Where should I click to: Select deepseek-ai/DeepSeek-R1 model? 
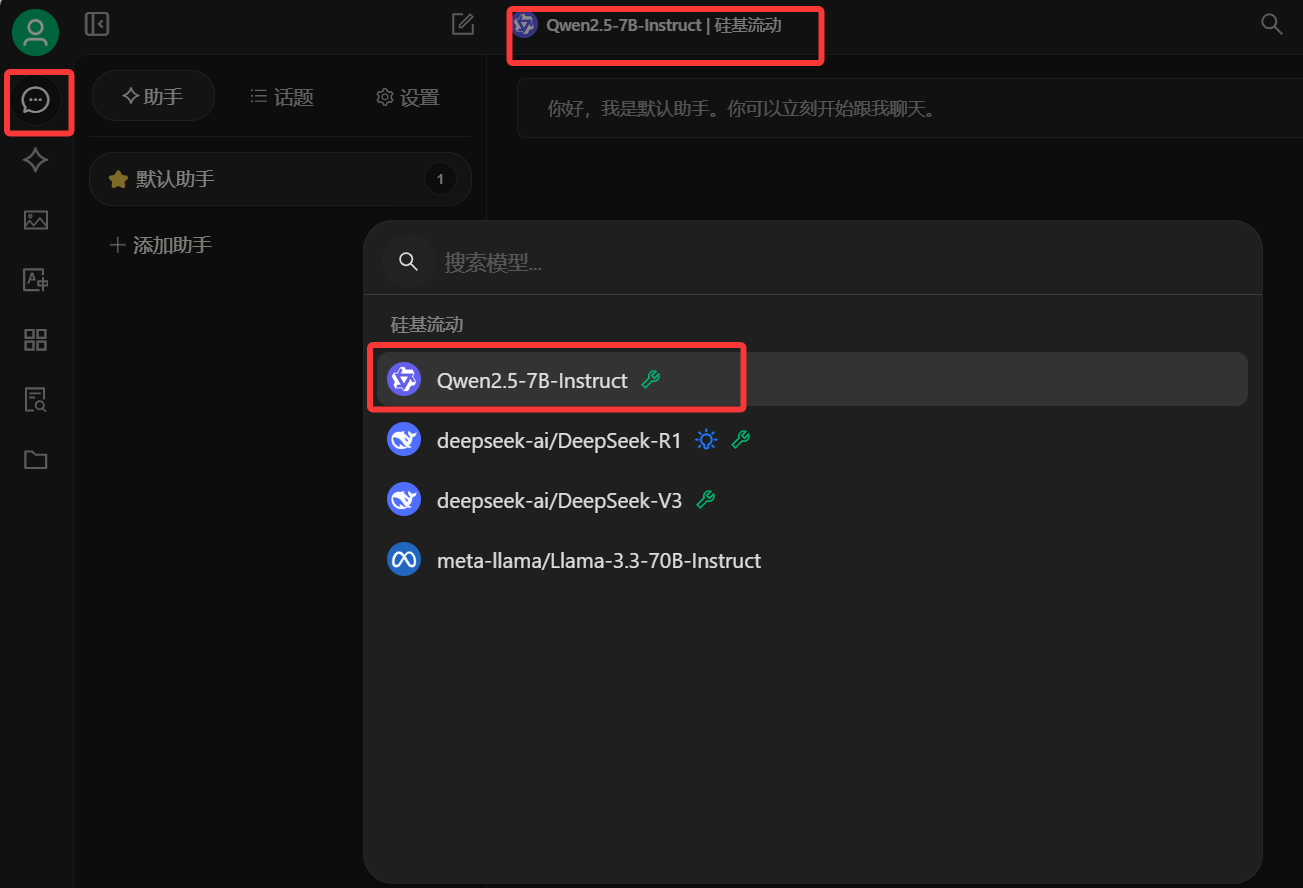812,440
